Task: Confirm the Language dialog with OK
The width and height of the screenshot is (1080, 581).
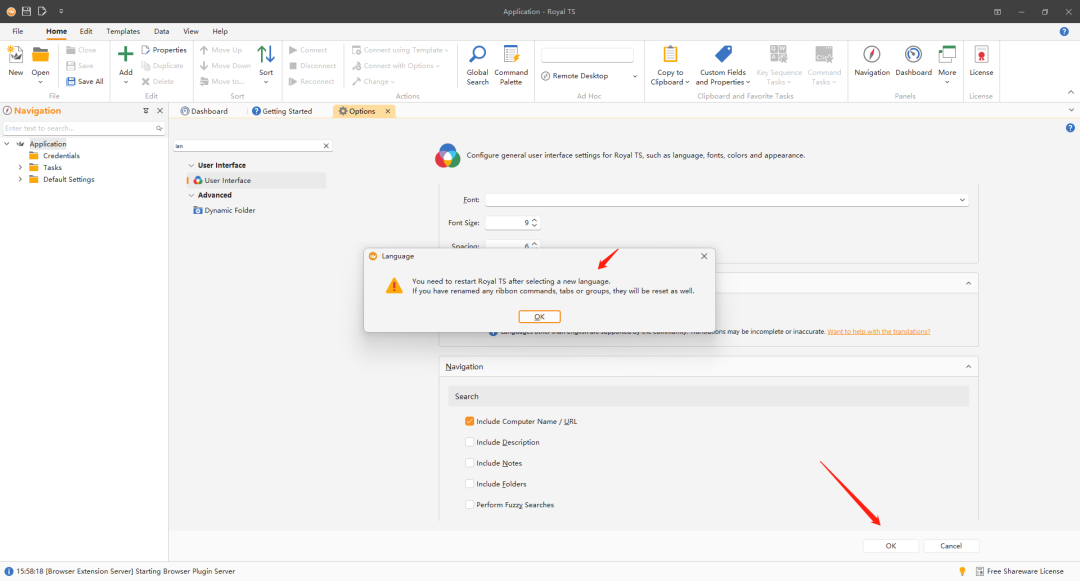Action: pyautogui.click(x=539, y=317)
